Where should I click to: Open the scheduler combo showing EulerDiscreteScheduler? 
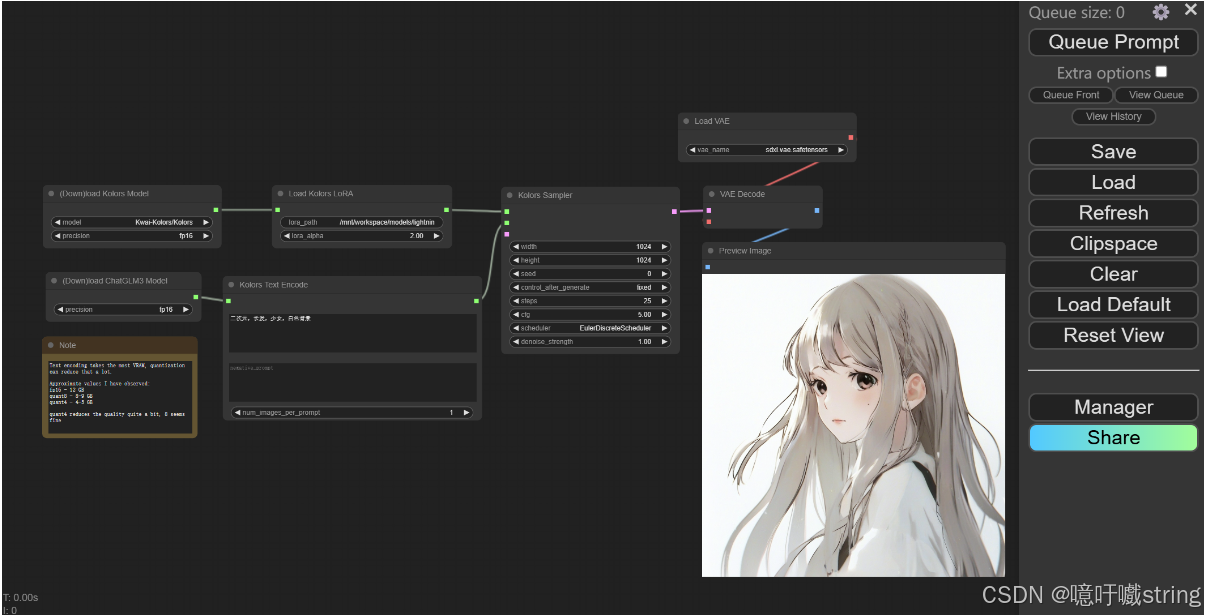click(590, 328)
